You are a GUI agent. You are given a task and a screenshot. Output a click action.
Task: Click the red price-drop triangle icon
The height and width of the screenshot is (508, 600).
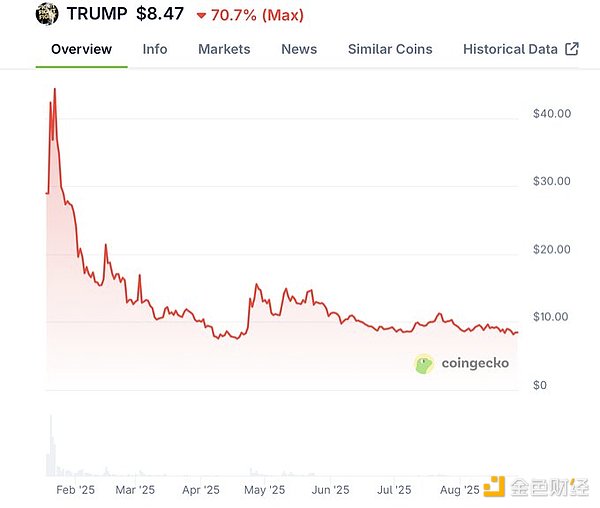[x=201, y=16]
